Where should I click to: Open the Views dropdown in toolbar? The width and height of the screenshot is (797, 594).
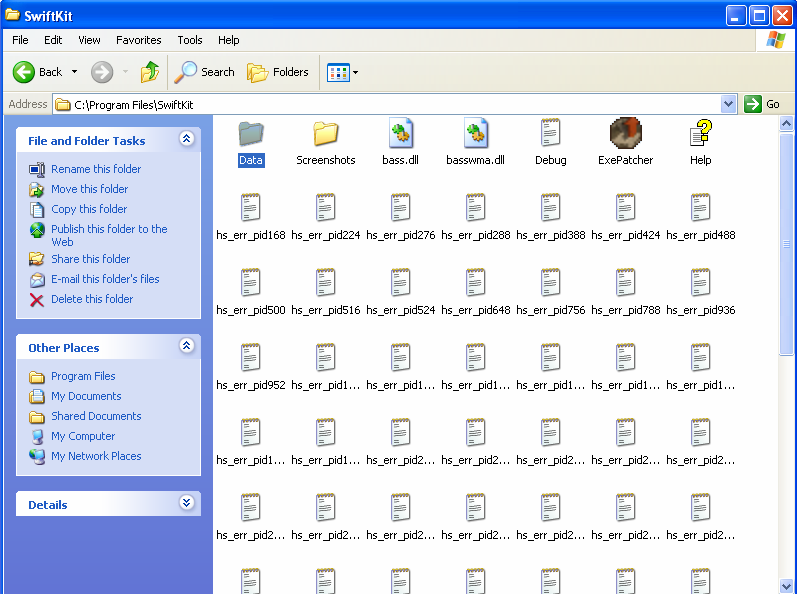pos(343,72)
